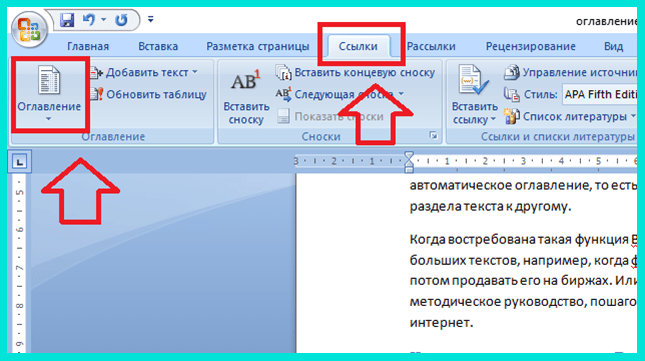Open the Вид tab

coord(613,46)
